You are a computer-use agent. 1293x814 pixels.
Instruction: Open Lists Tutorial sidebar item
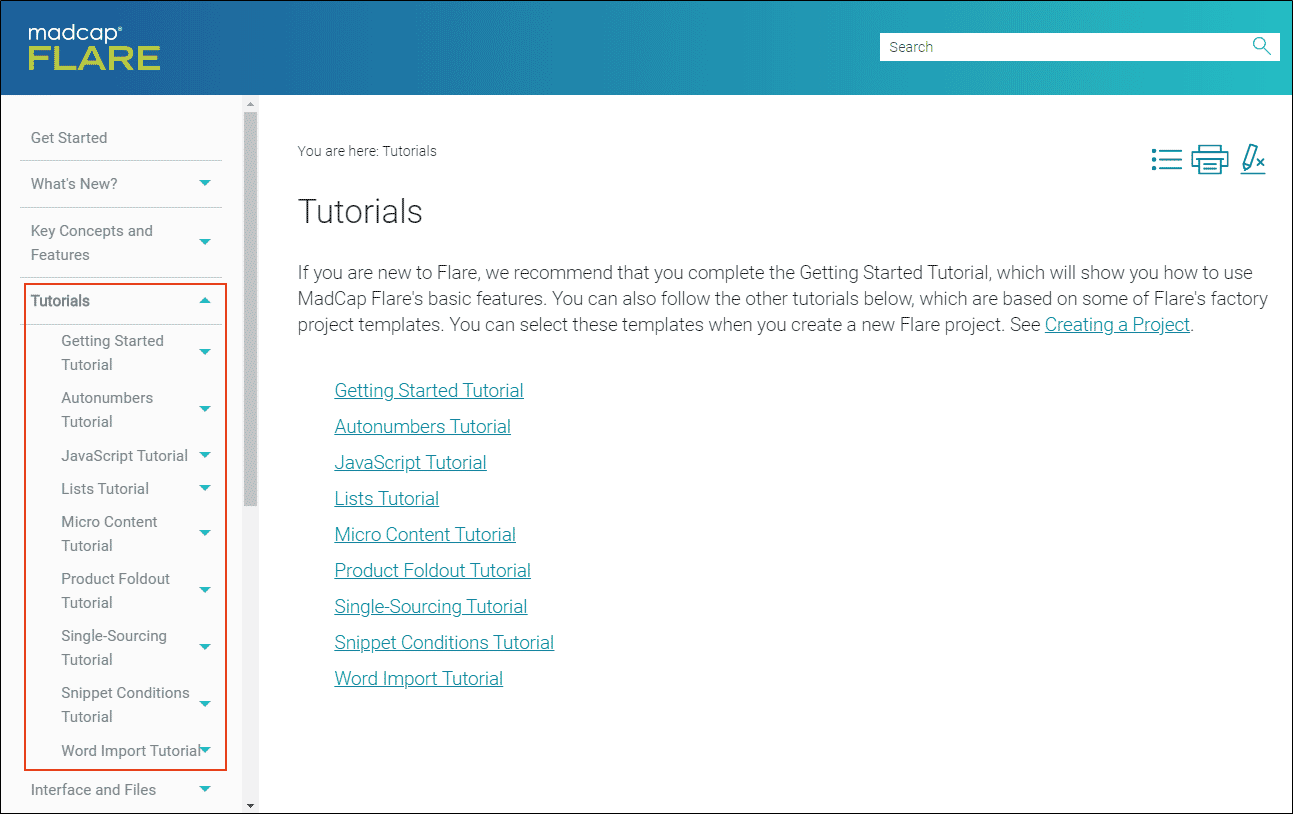[105, 489]
